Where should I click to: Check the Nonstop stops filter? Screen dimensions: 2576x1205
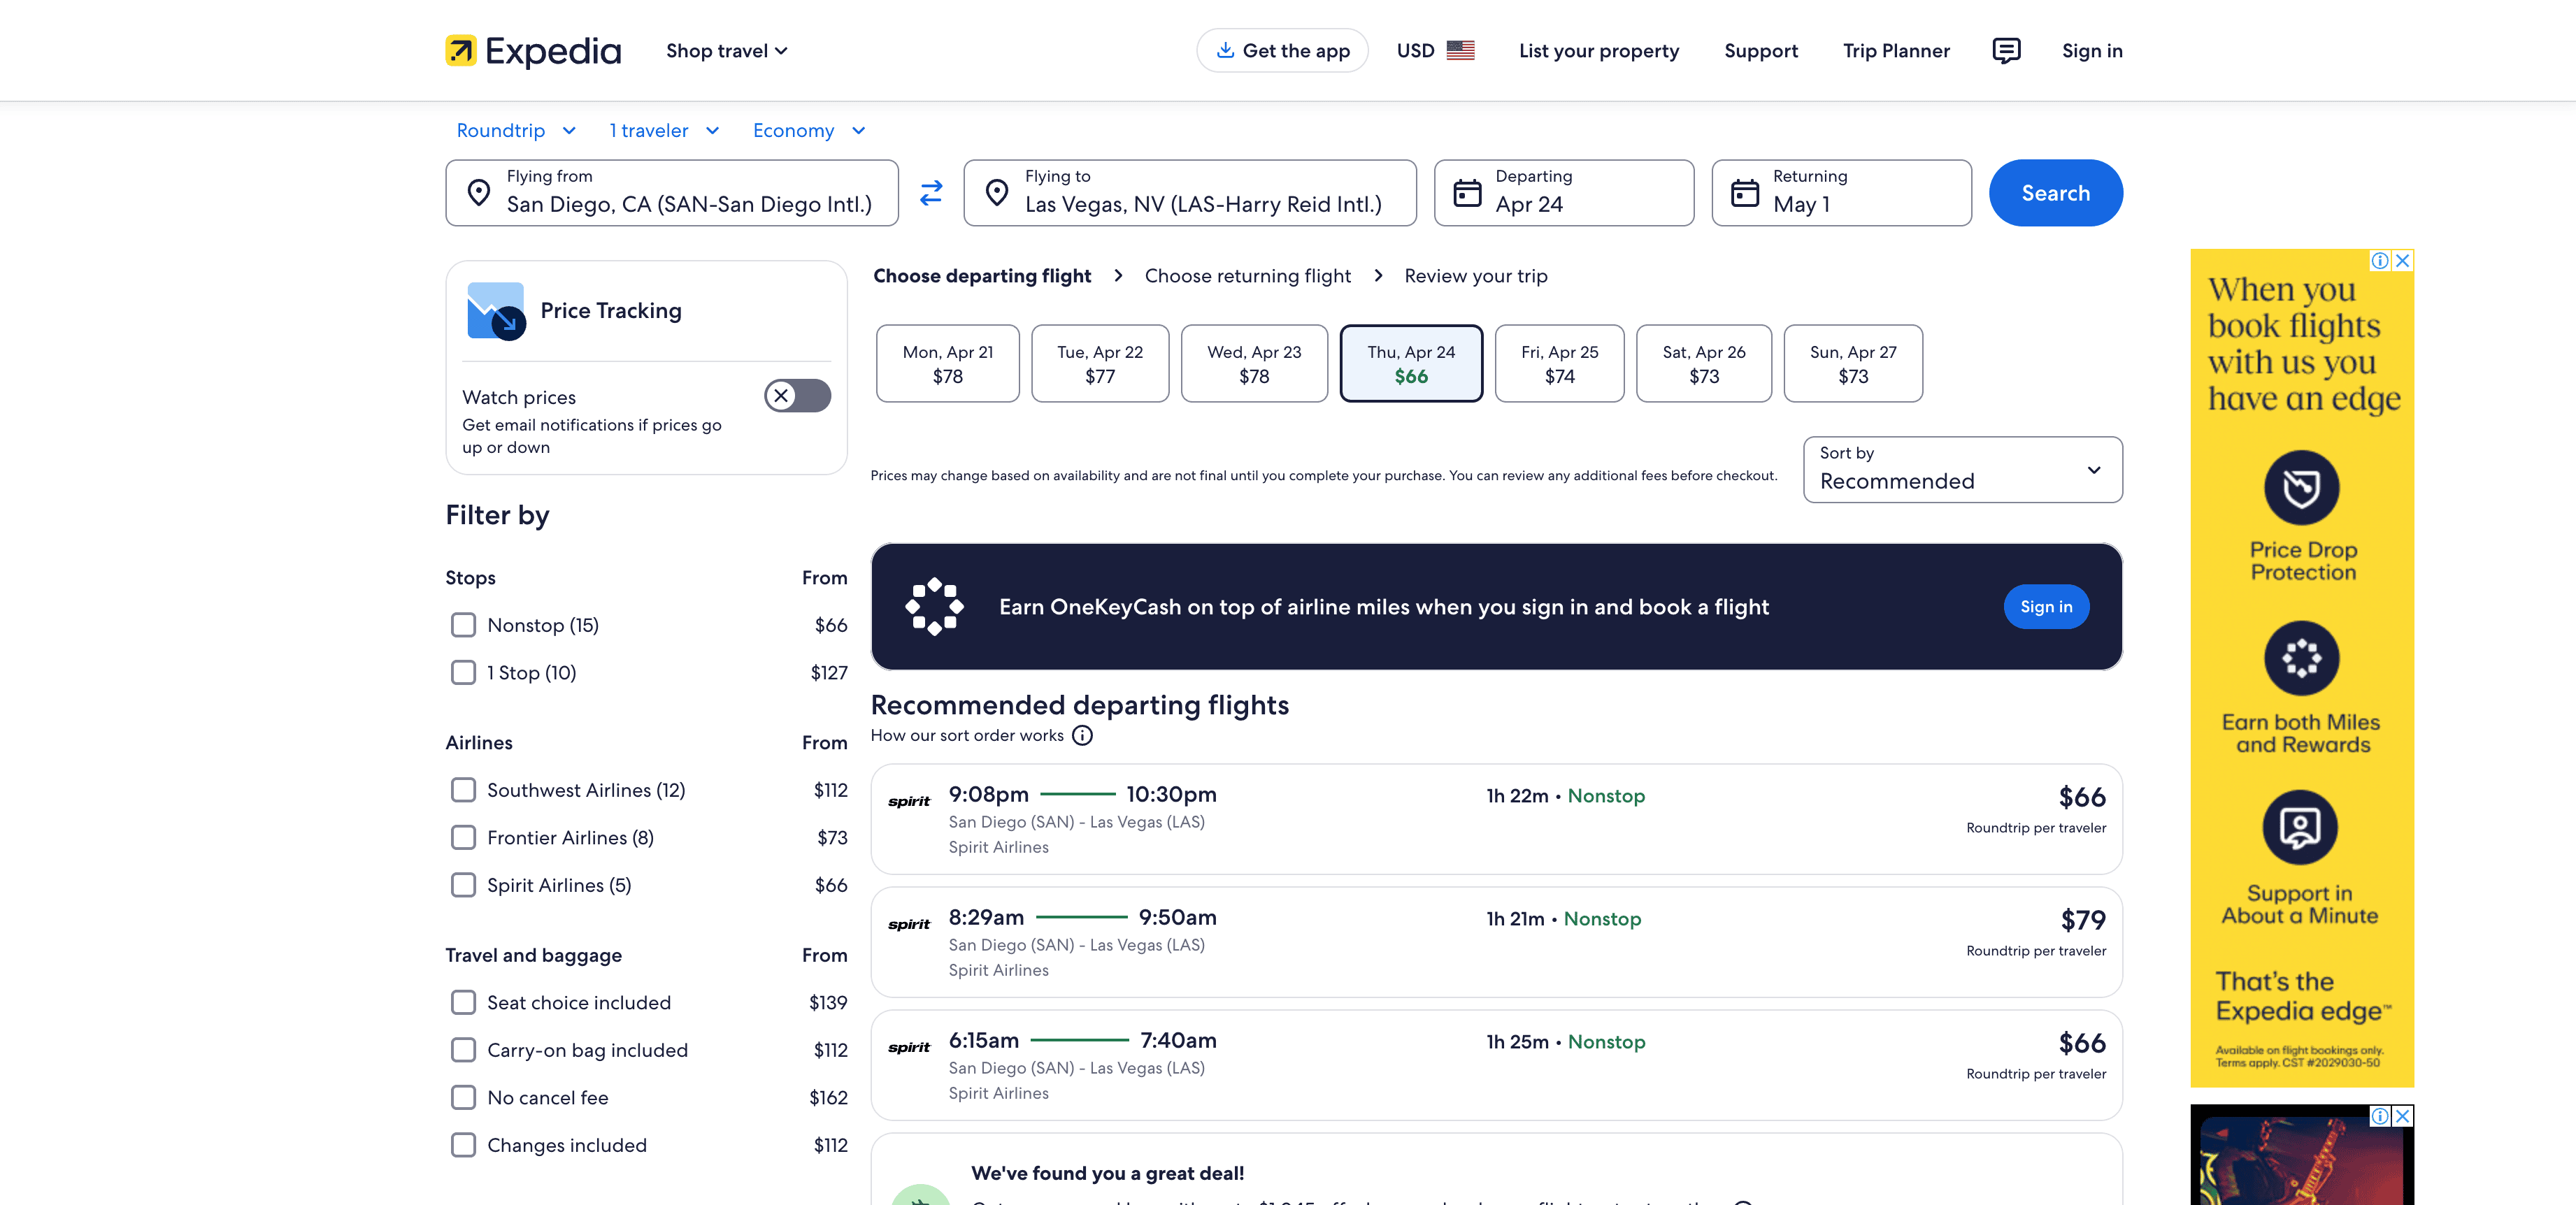[x=463, y=625]
